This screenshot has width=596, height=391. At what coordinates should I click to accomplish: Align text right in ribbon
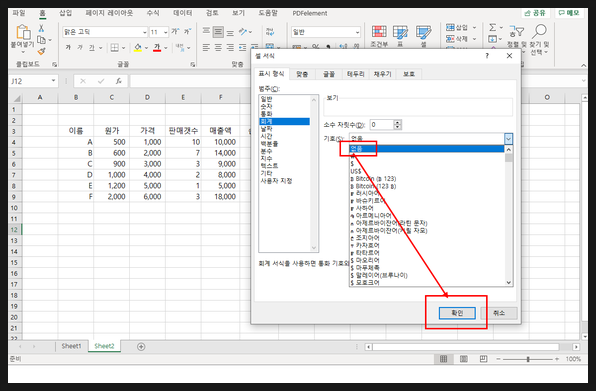[230, 47]
